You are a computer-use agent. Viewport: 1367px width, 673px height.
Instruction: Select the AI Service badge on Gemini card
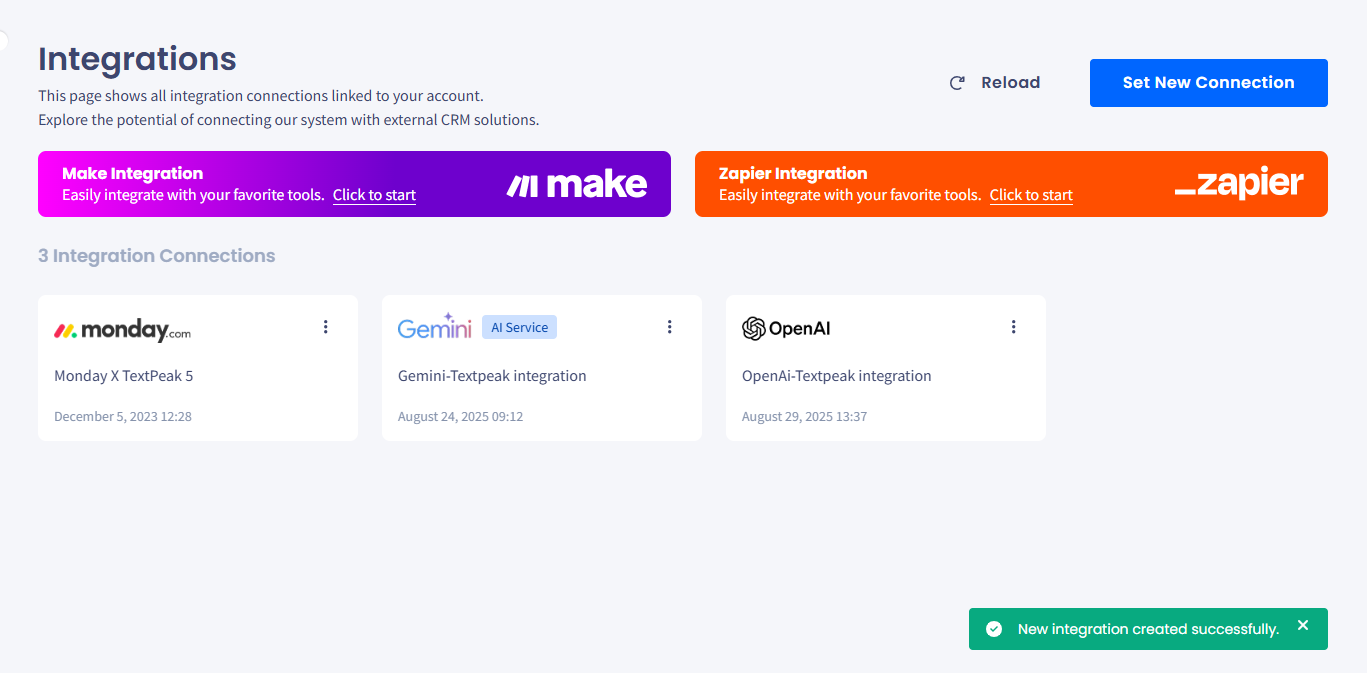(x=519, y=327)
